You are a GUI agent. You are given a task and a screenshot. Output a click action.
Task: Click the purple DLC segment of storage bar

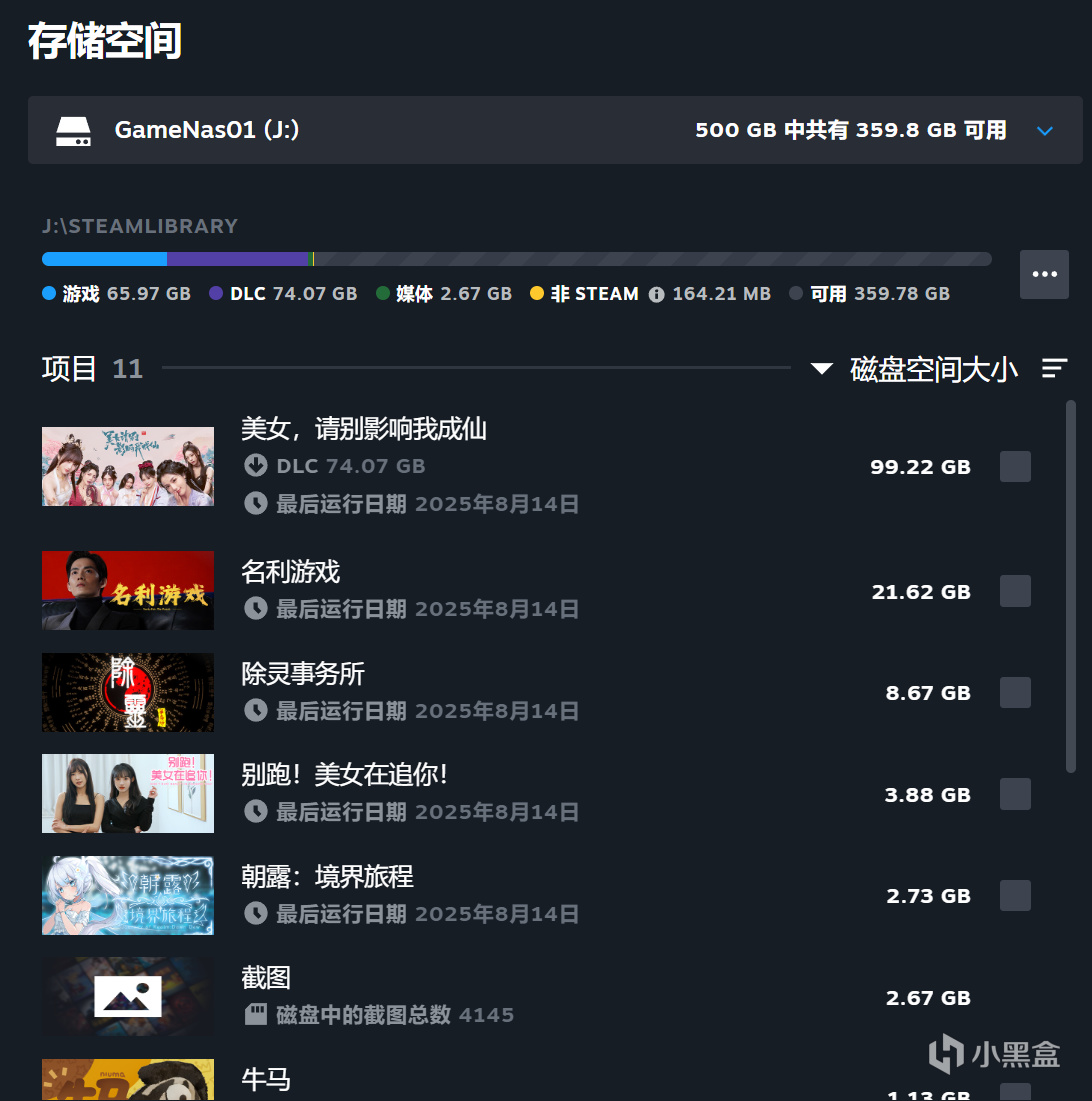(x=239, y=259)
